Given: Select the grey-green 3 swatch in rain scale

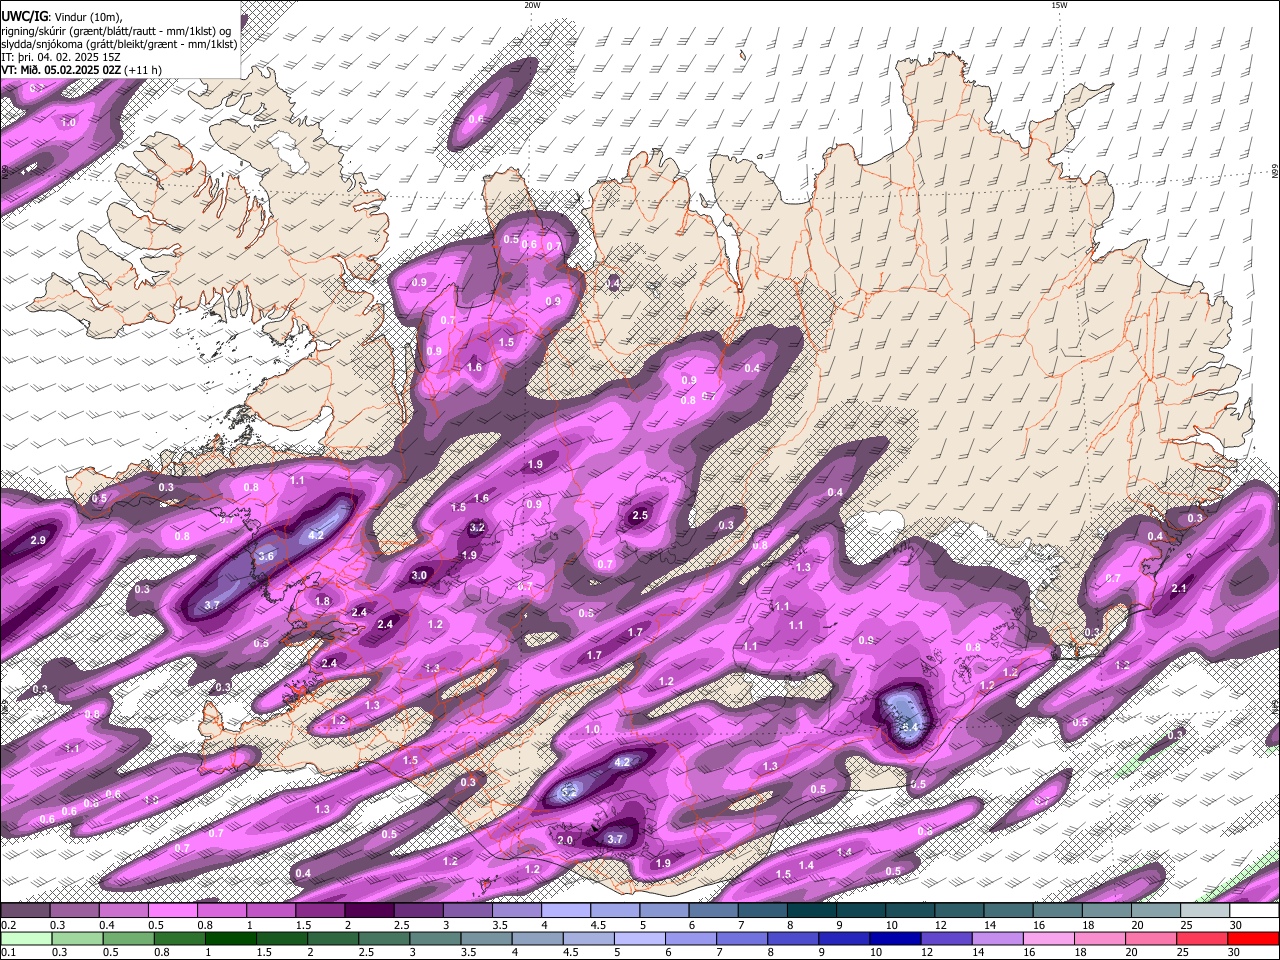Looking at the screenshot, I should 435,939.
